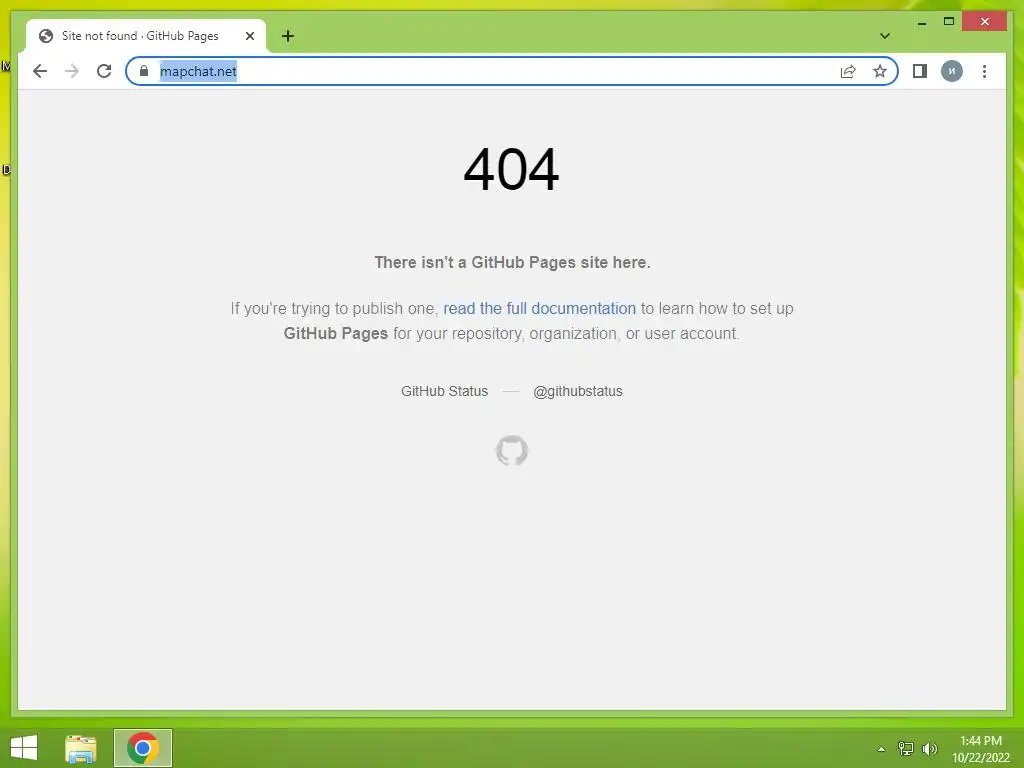Bookmark this tab with the star icon

coord(880,71)
